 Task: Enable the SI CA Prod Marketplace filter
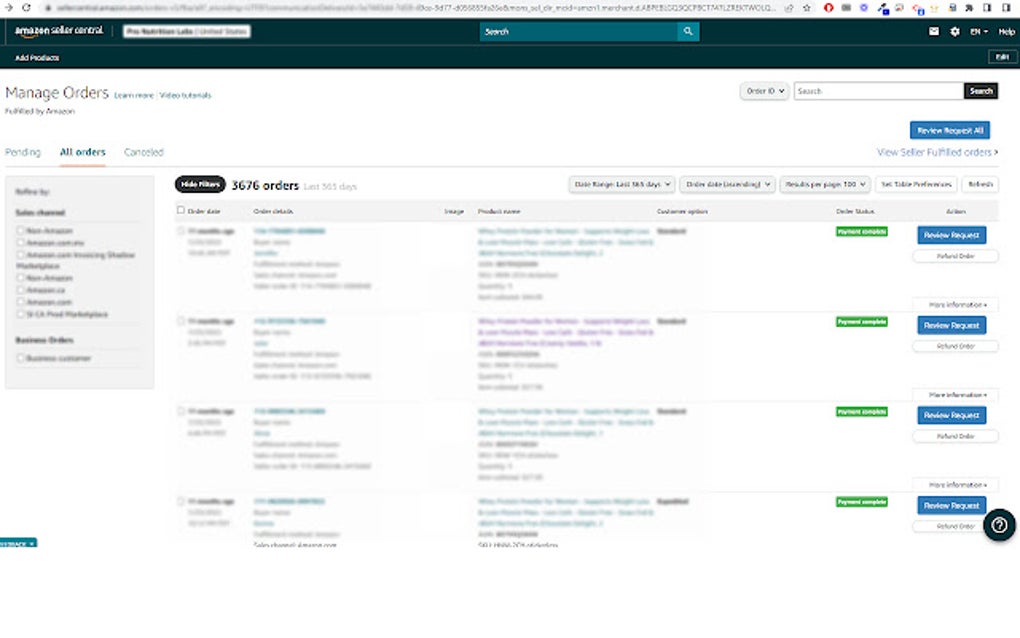(x=20, y=314)
